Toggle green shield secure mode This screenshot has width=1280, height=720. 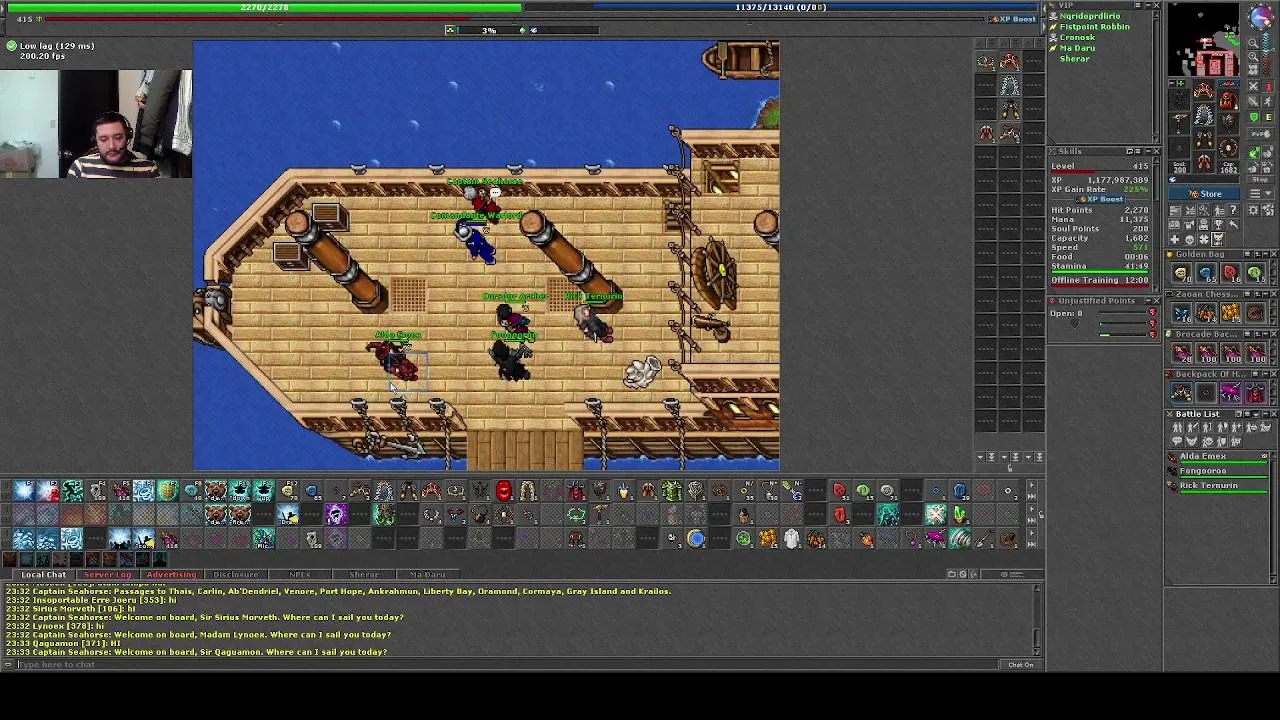[x=1254, y=117]
